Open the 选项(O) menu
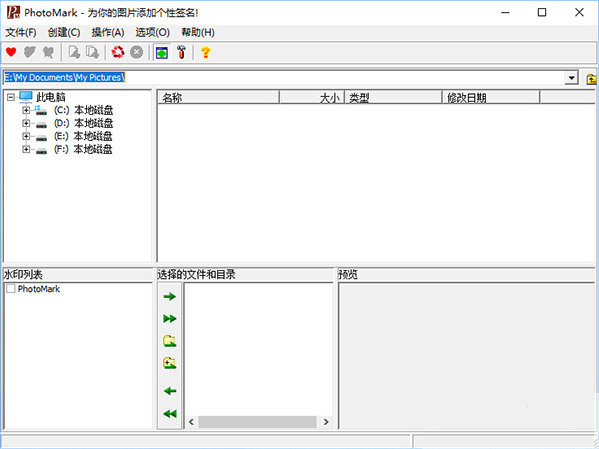This screenshot has height=449, width=599. tap(153, 32)
